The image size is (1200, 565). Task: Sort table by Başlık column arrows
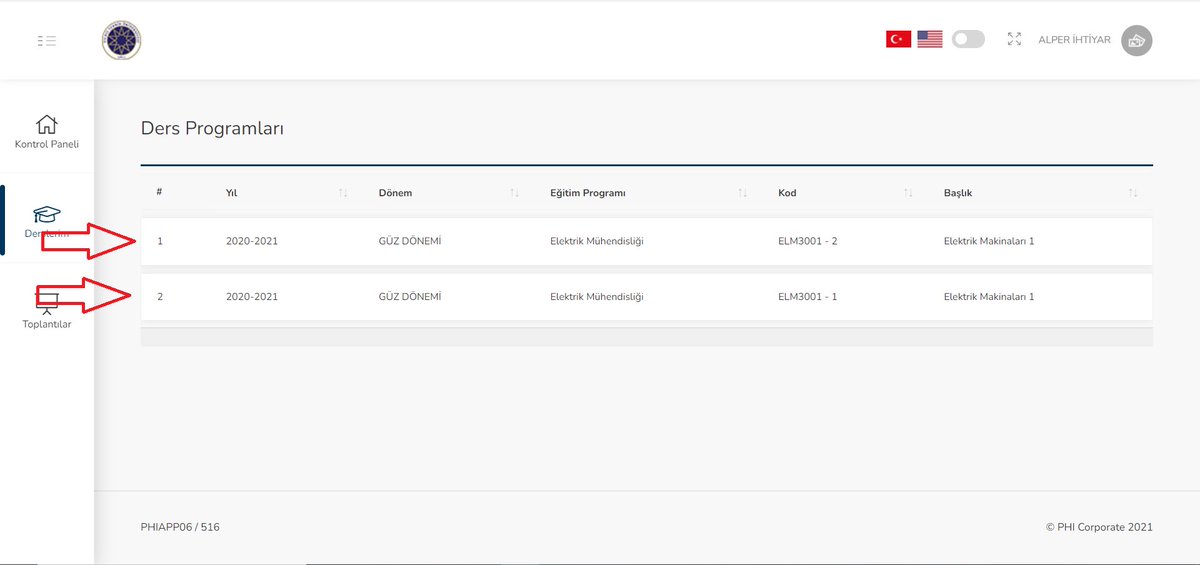[1133, 193]
